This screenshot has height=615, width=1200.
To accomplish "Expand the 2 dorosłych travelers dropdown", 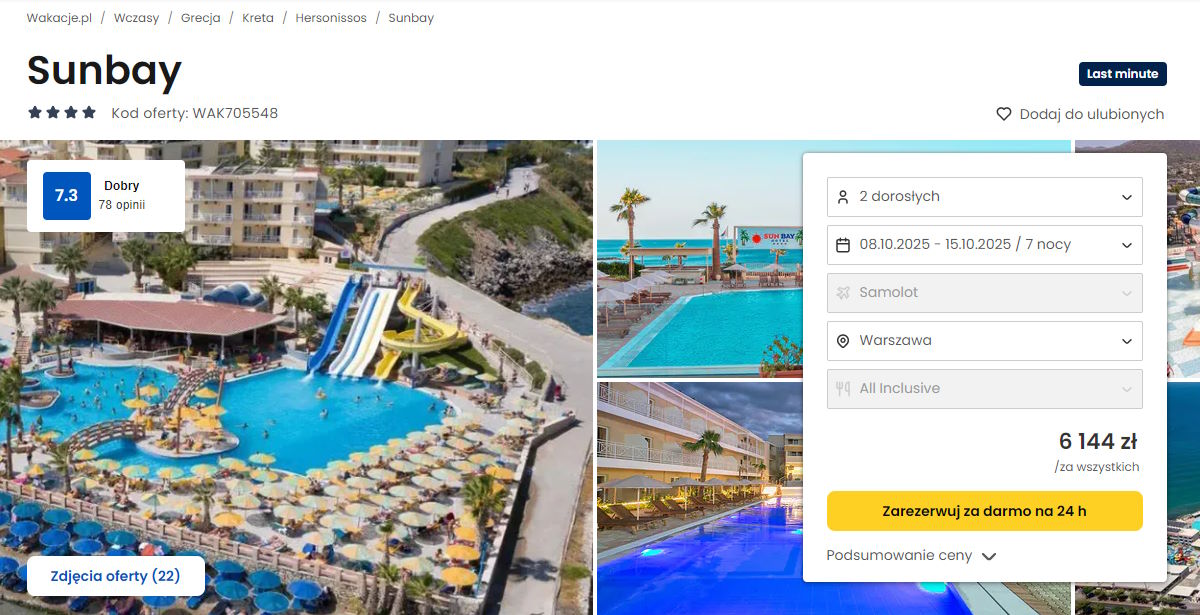I will (985, 197).
